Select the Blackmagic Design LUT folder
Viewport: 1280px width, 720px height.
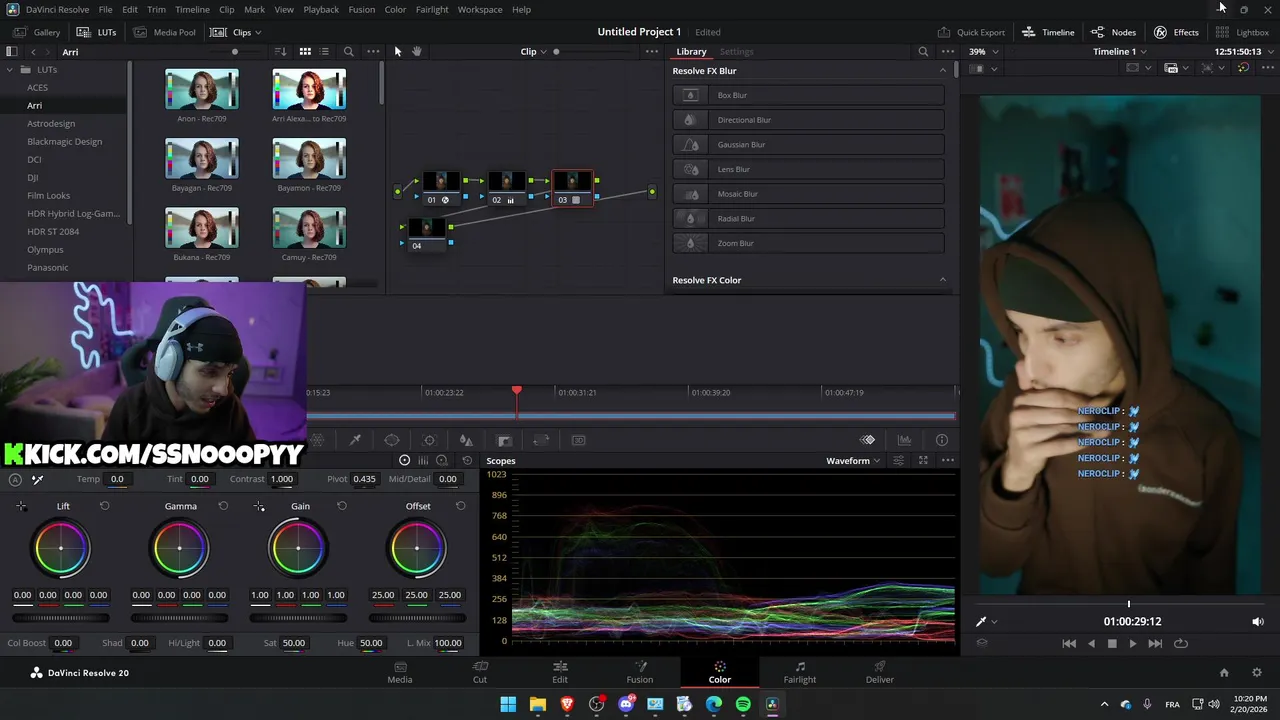click(x=64, y=141)
